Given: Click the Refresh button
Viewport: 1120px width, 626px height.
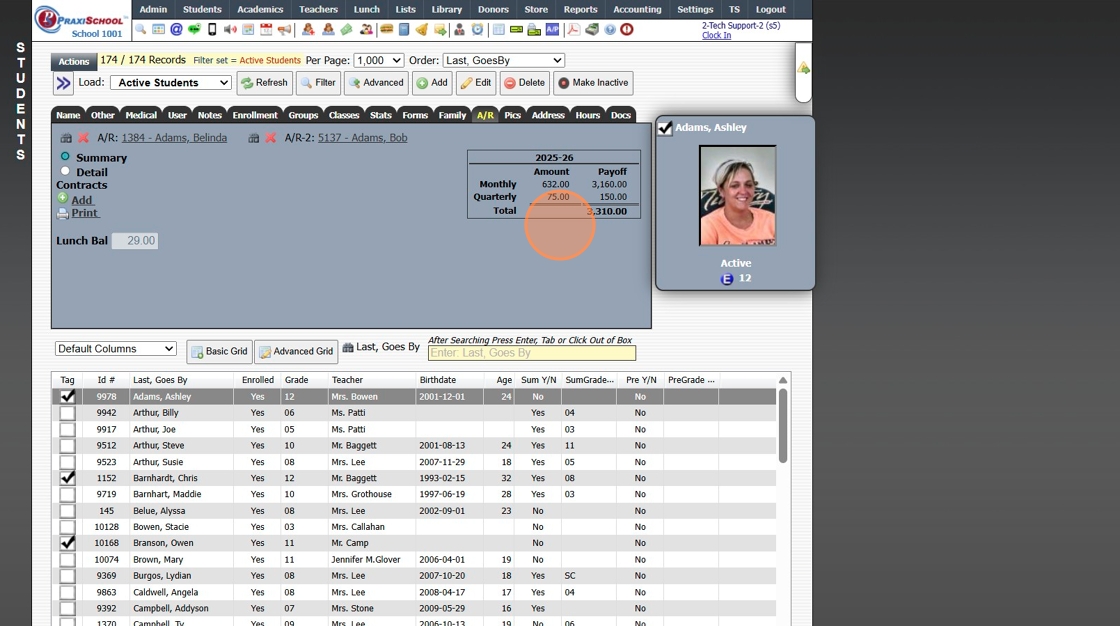Looking at the screenshot, I should click(x=264, y=83).
